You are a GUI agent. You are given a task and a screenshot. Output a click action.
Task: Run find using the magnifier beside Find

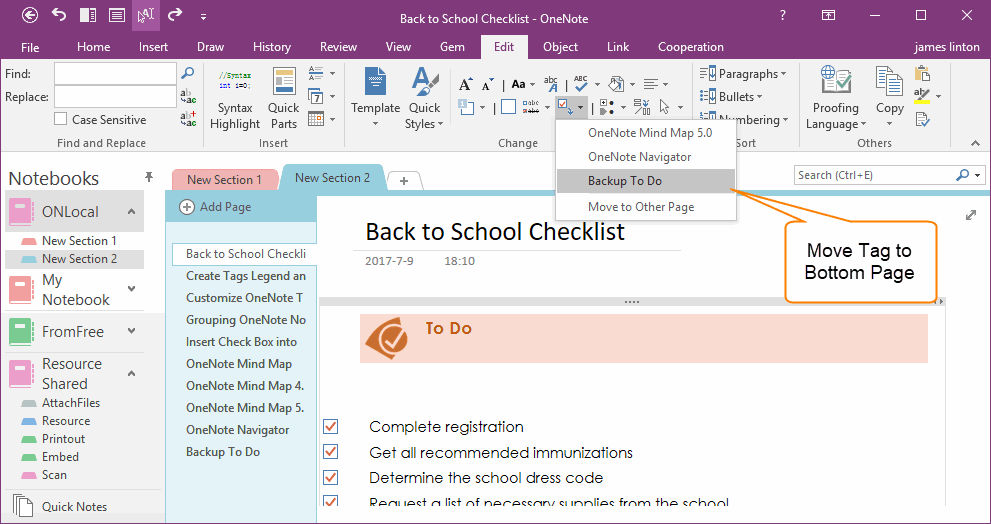[x=187, y=73]
